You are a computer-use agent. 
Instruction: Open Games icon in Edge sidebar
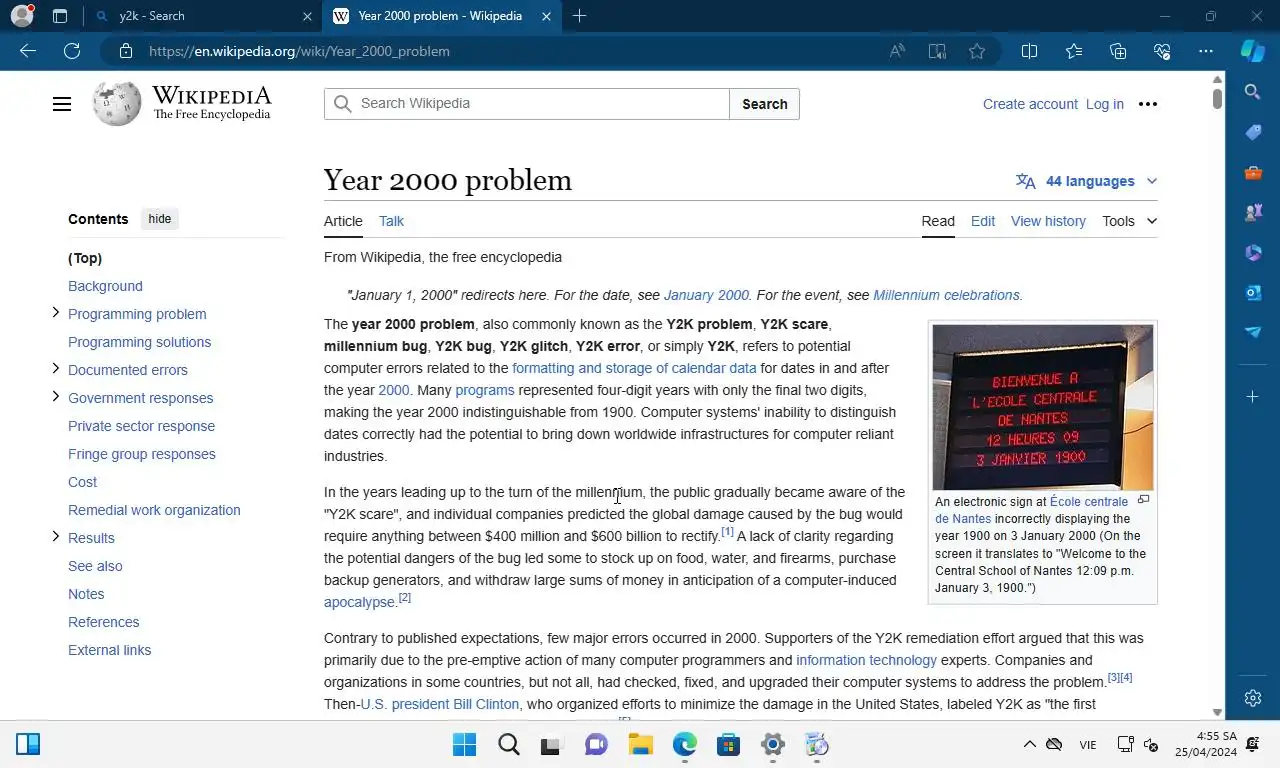tap(1253, 212)
